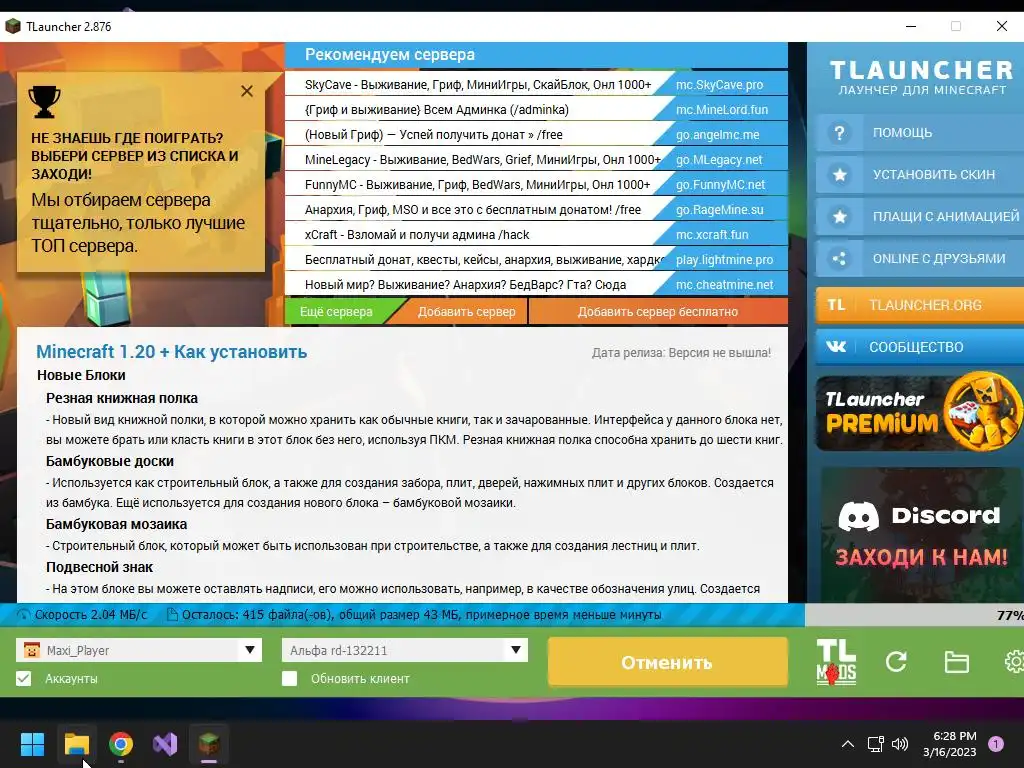
Task: Open TLAUNCHER.ORG link button
Action: 920,305
